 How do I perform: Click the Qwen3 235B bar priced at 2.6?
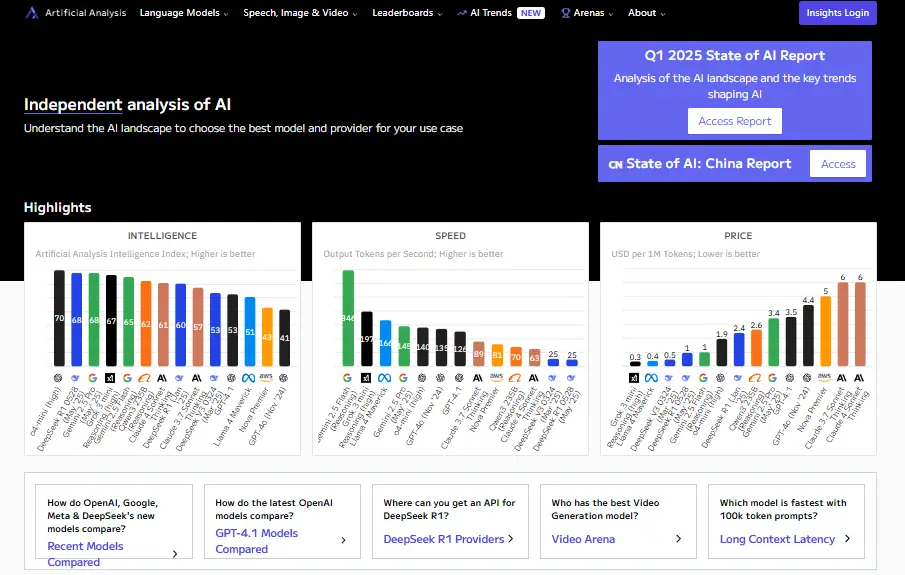pyautogui.click(x=756, y=348)
